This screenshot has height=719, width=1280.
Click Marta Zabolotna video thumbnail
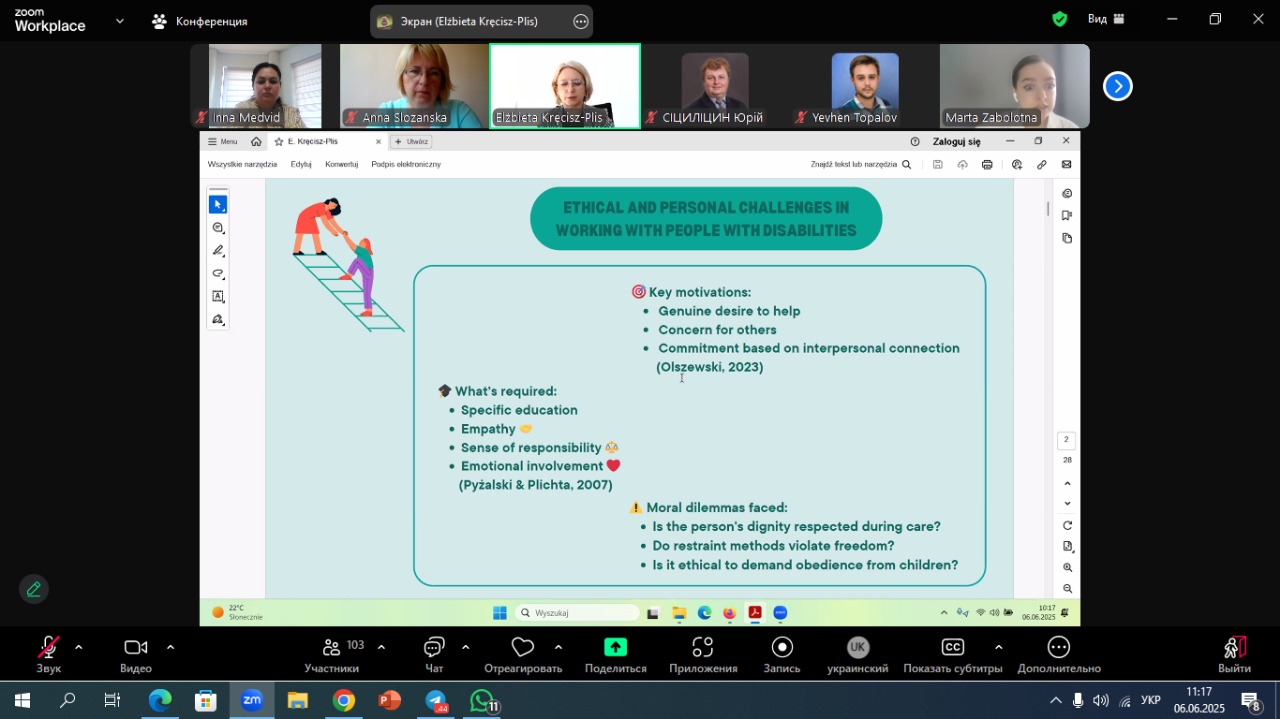point(1014,85)
